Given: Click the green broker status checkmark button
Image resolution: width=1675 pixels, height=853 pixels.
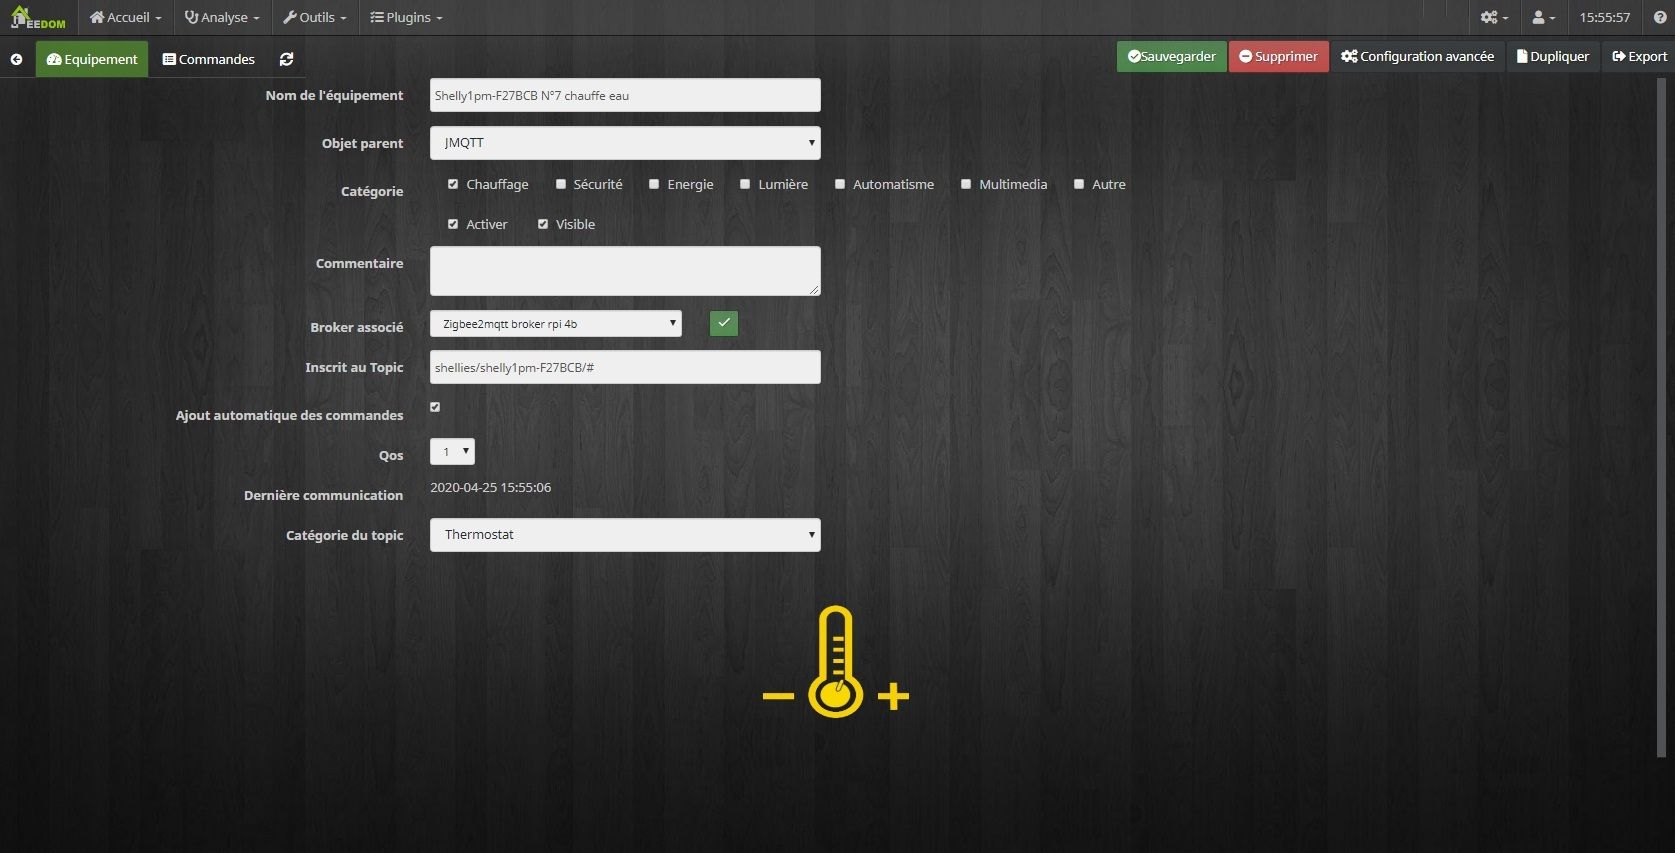Looking at the screenshot, I should pos(724,323).
